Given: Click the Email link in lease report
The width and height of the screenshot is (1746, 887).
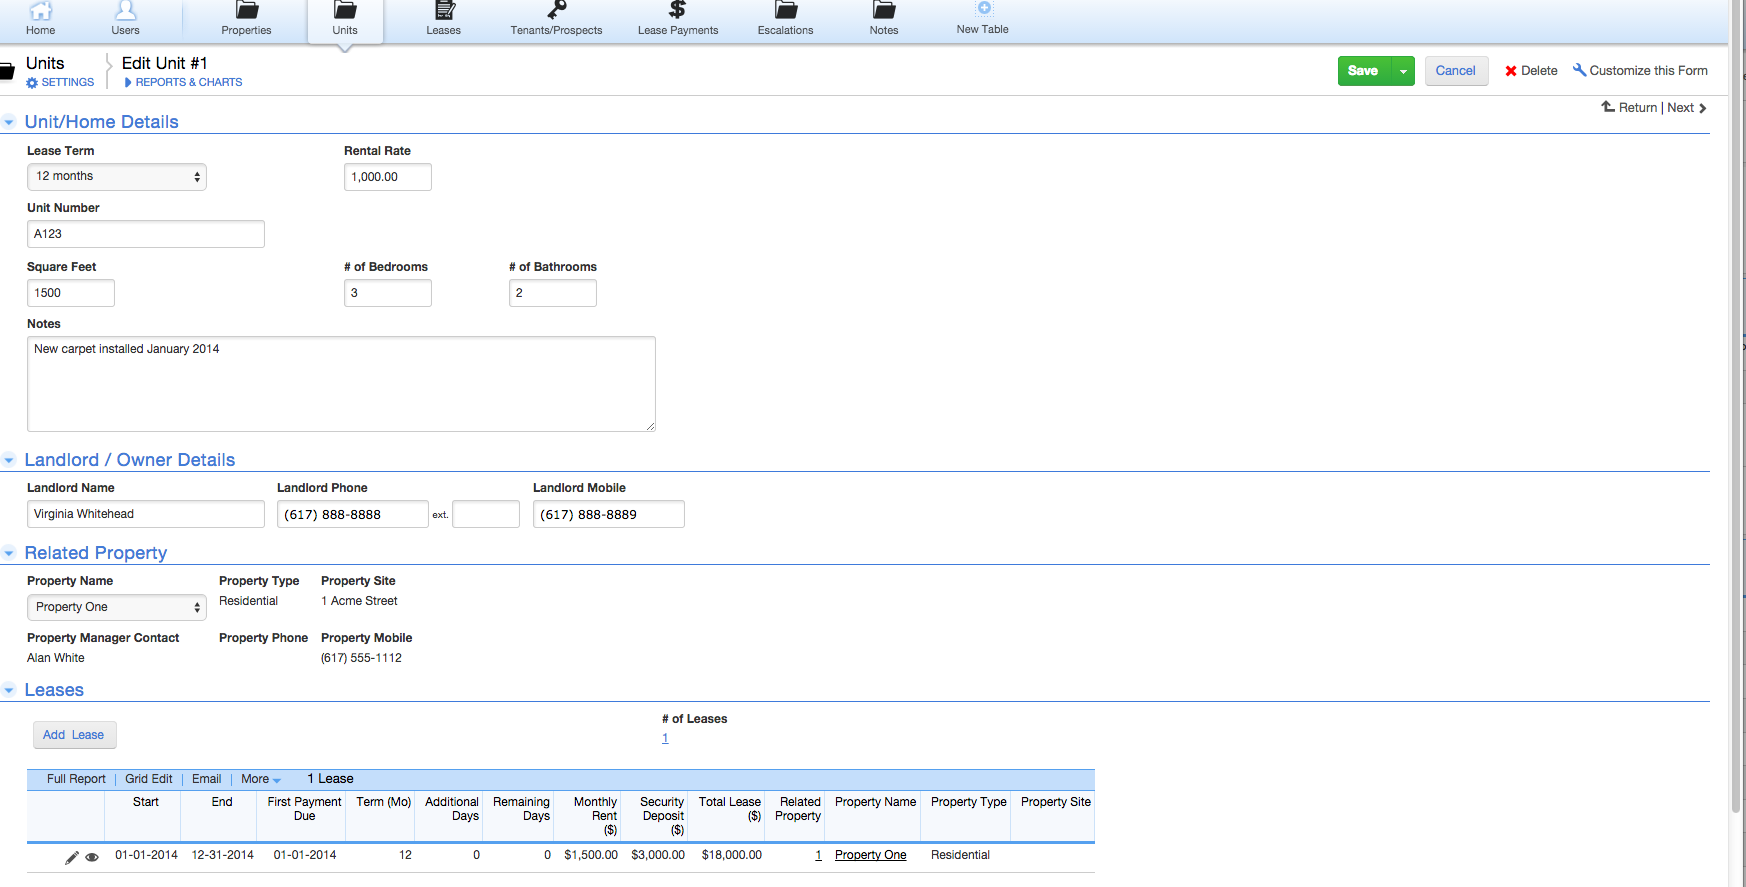Looking at the screenshot, I should click(207, 779).
